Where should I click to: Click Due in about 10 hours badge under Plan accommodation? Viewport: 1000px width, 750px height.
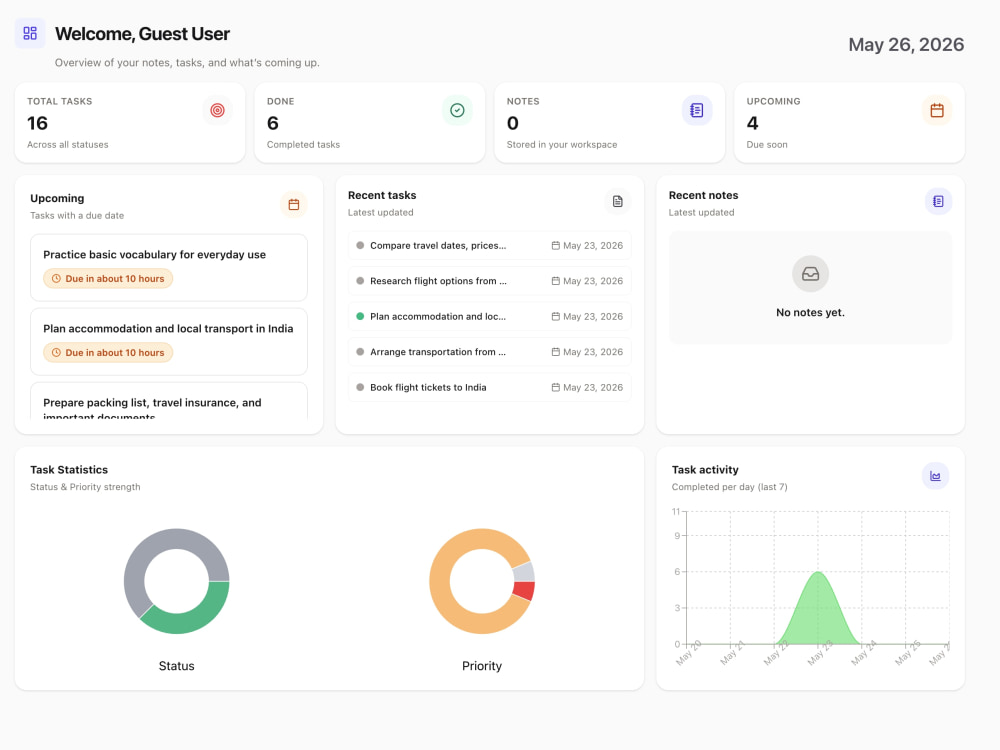tap(108, 353)
